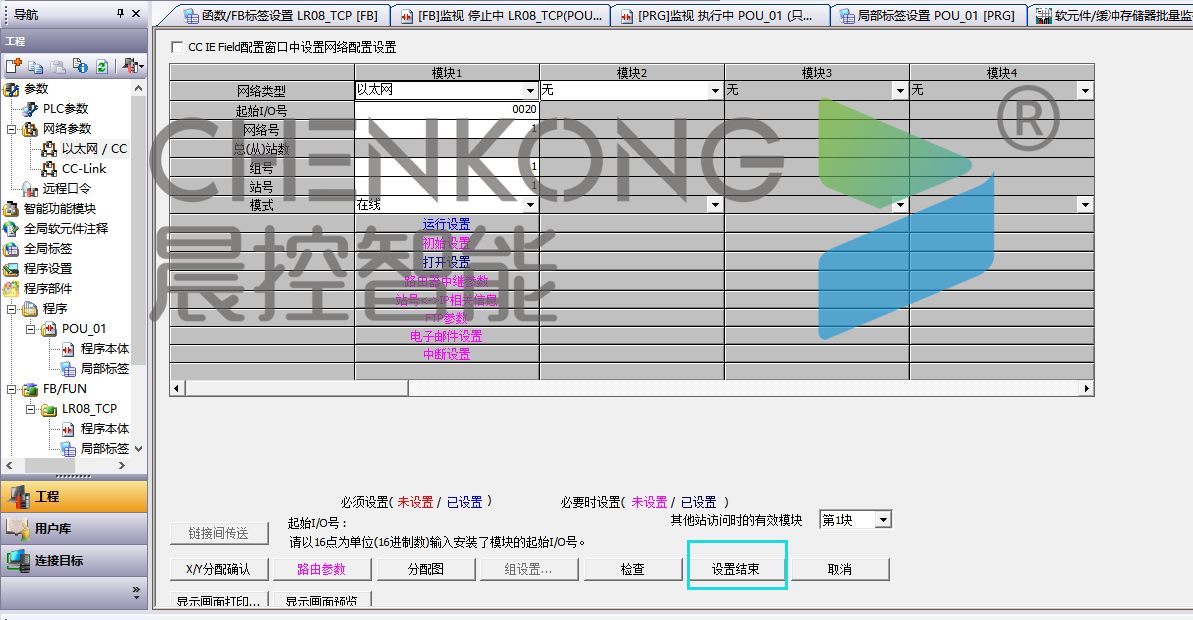Click the paste icon in navigation toolbar
Screen dimensions: 1193x620
(58, 66)
